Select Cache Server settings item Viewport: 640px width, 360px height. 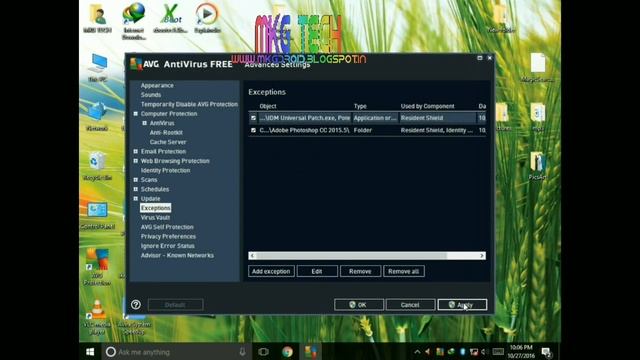tap(168, 142)
